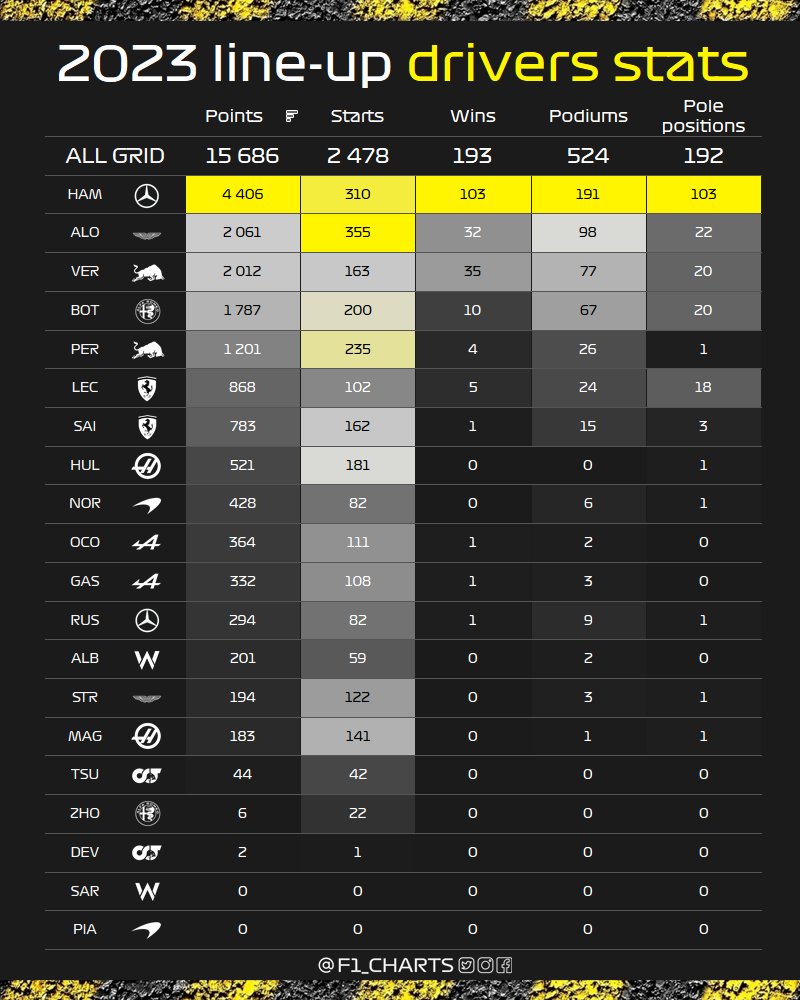Click the AlphaTauri logo beside TSU
Image resolution: width=800 pixels, height=1000 pixels.
click(146, 775)
